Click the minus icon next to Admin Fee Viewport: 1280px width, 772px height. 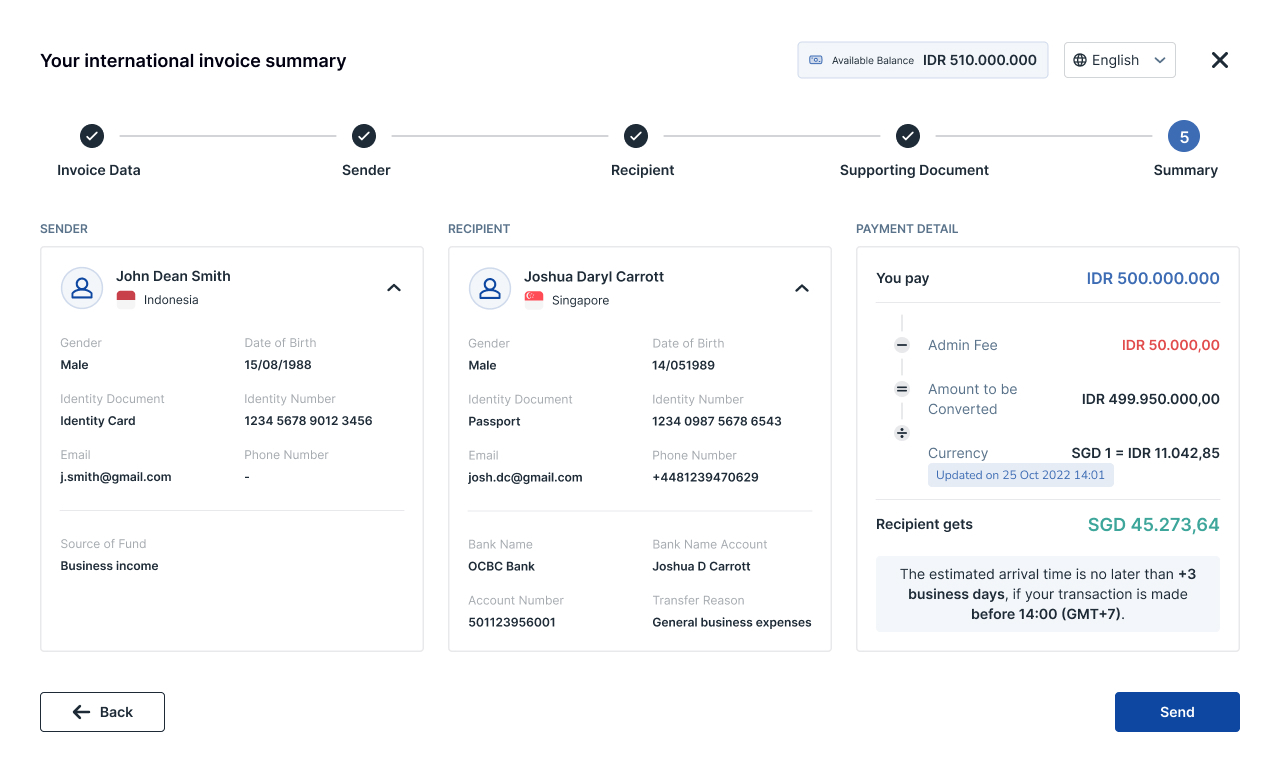coord(902,345)
